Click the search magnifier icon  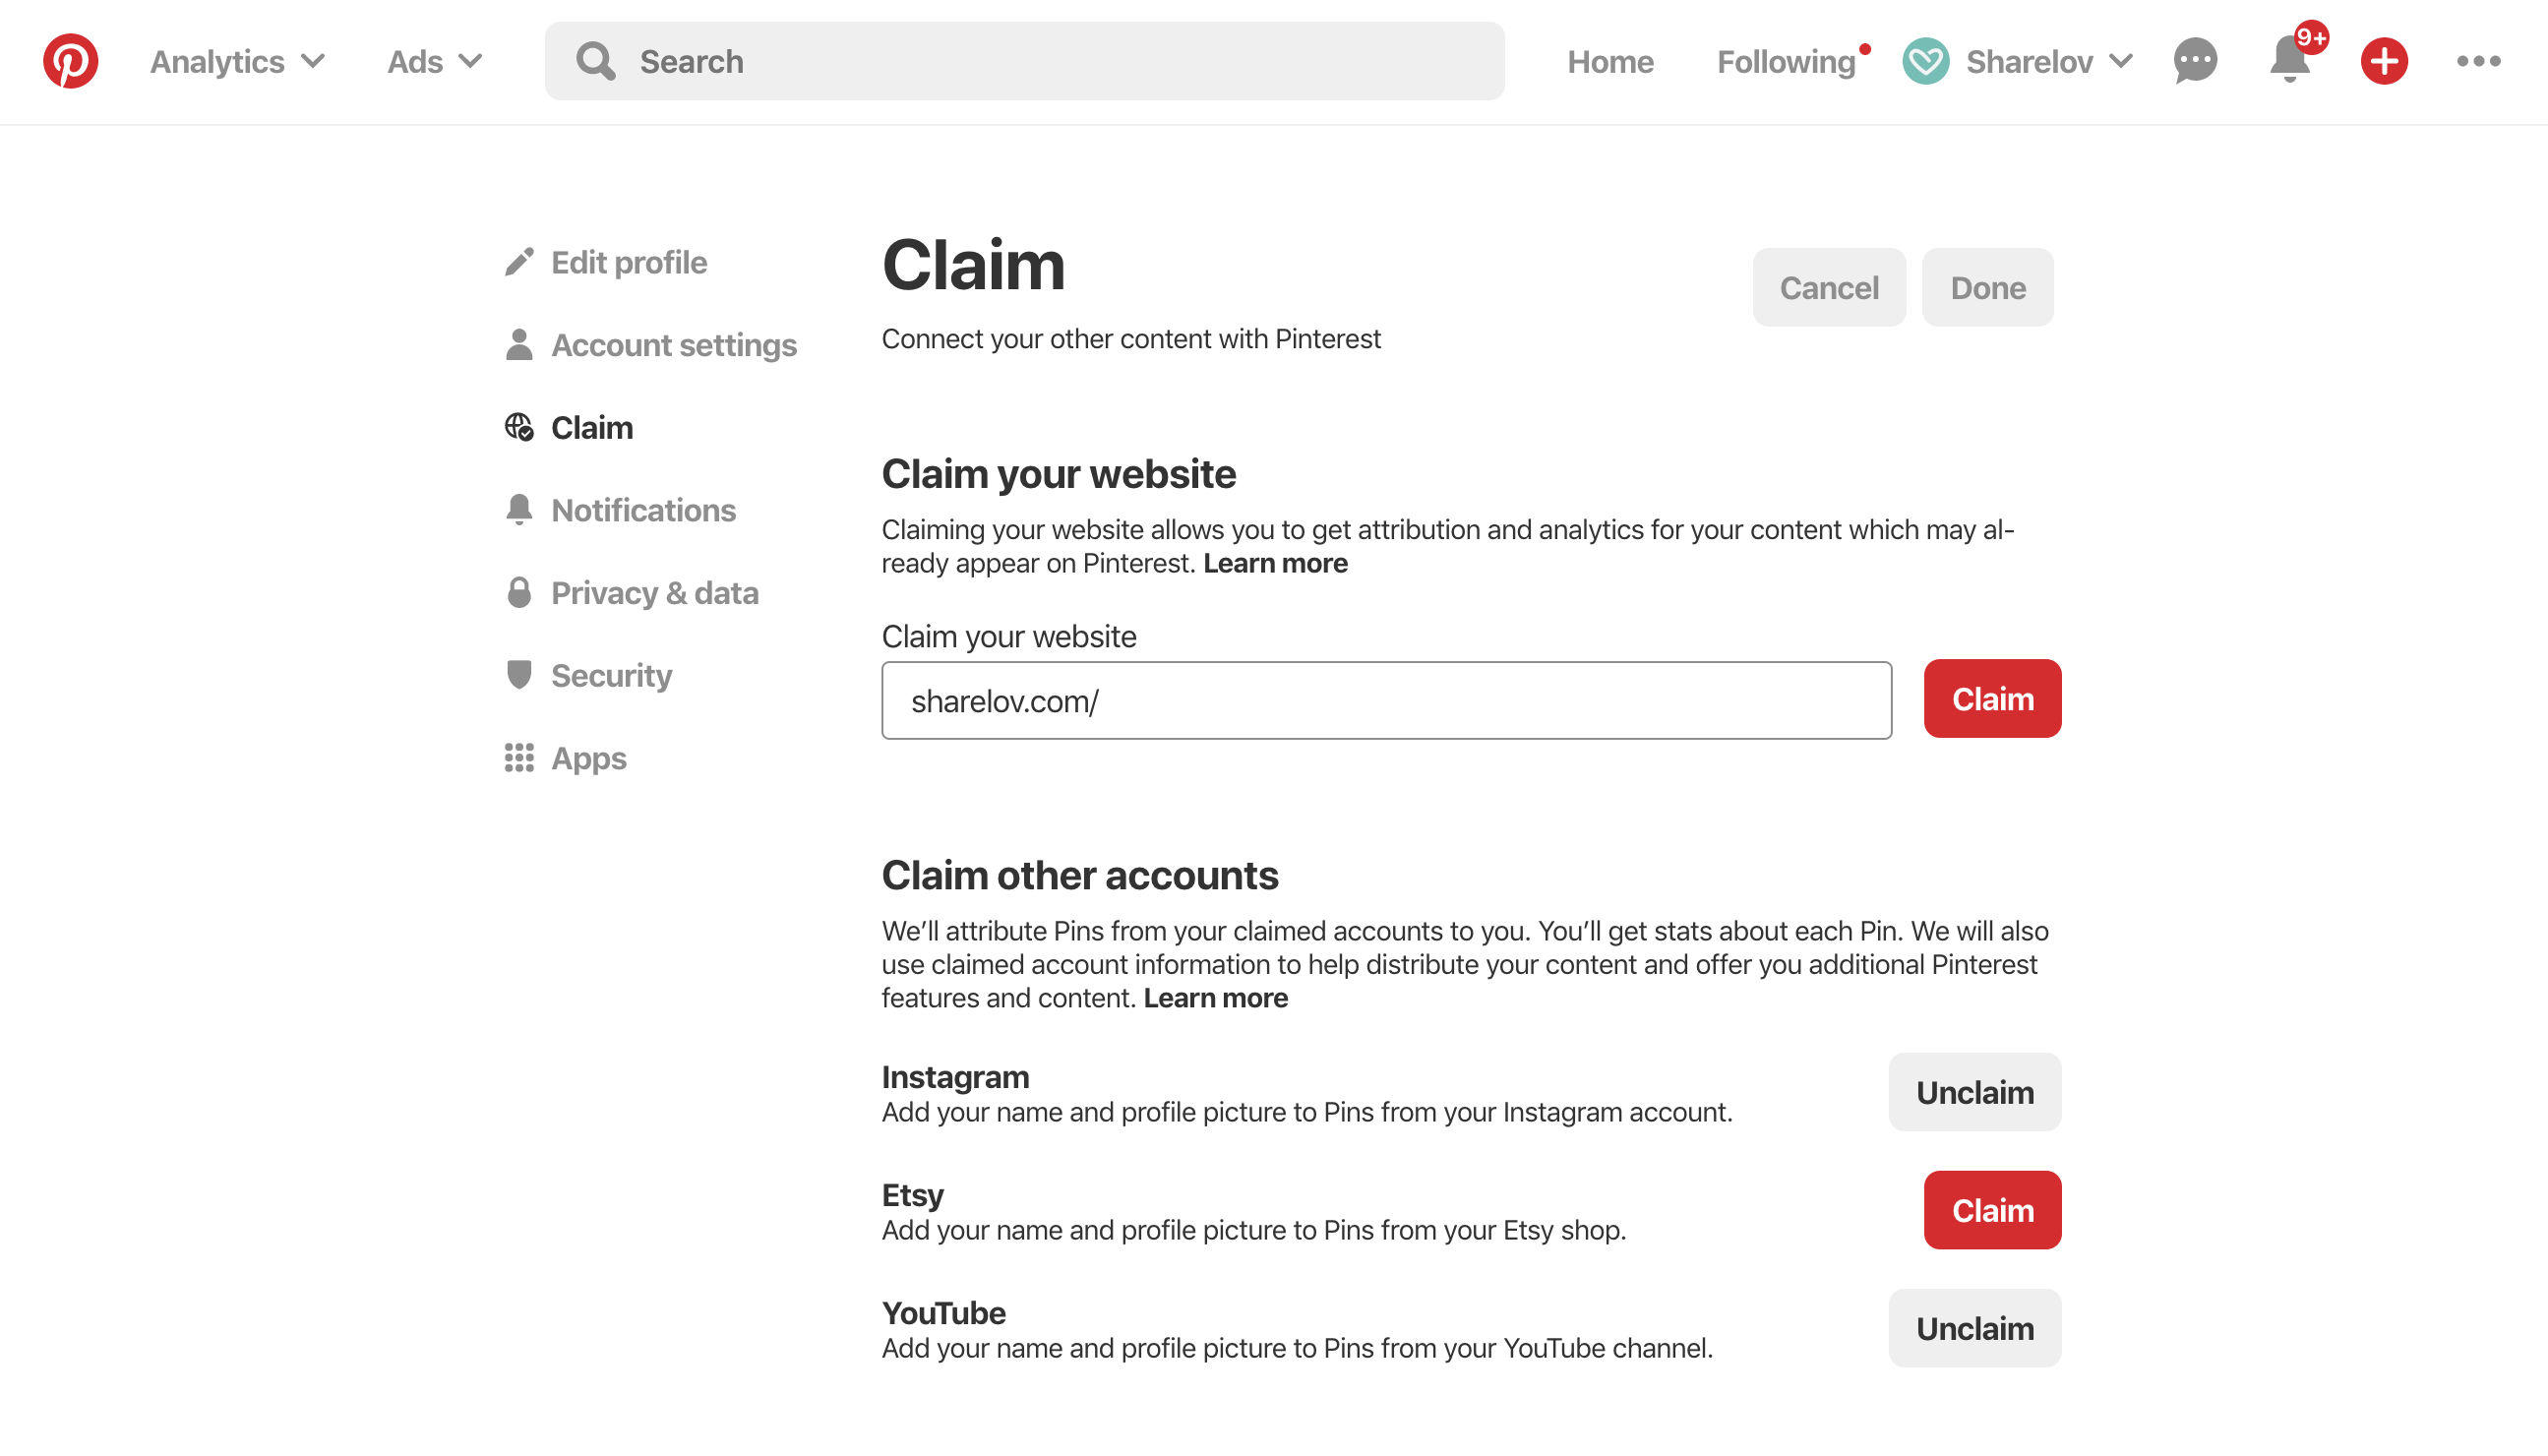pos(596,61)
